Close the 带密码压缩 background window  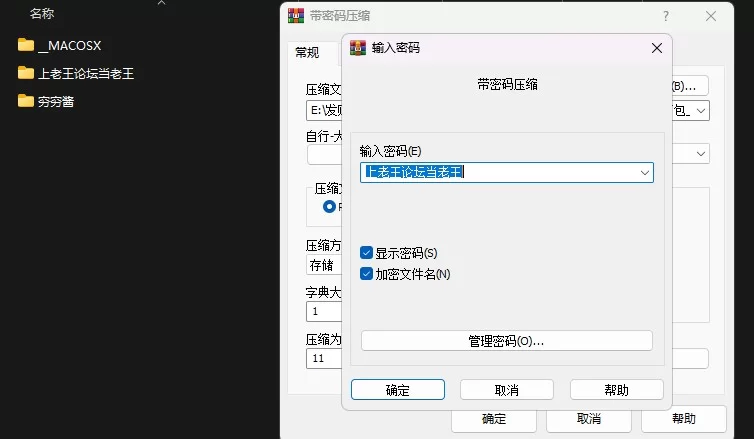(711, 16)
